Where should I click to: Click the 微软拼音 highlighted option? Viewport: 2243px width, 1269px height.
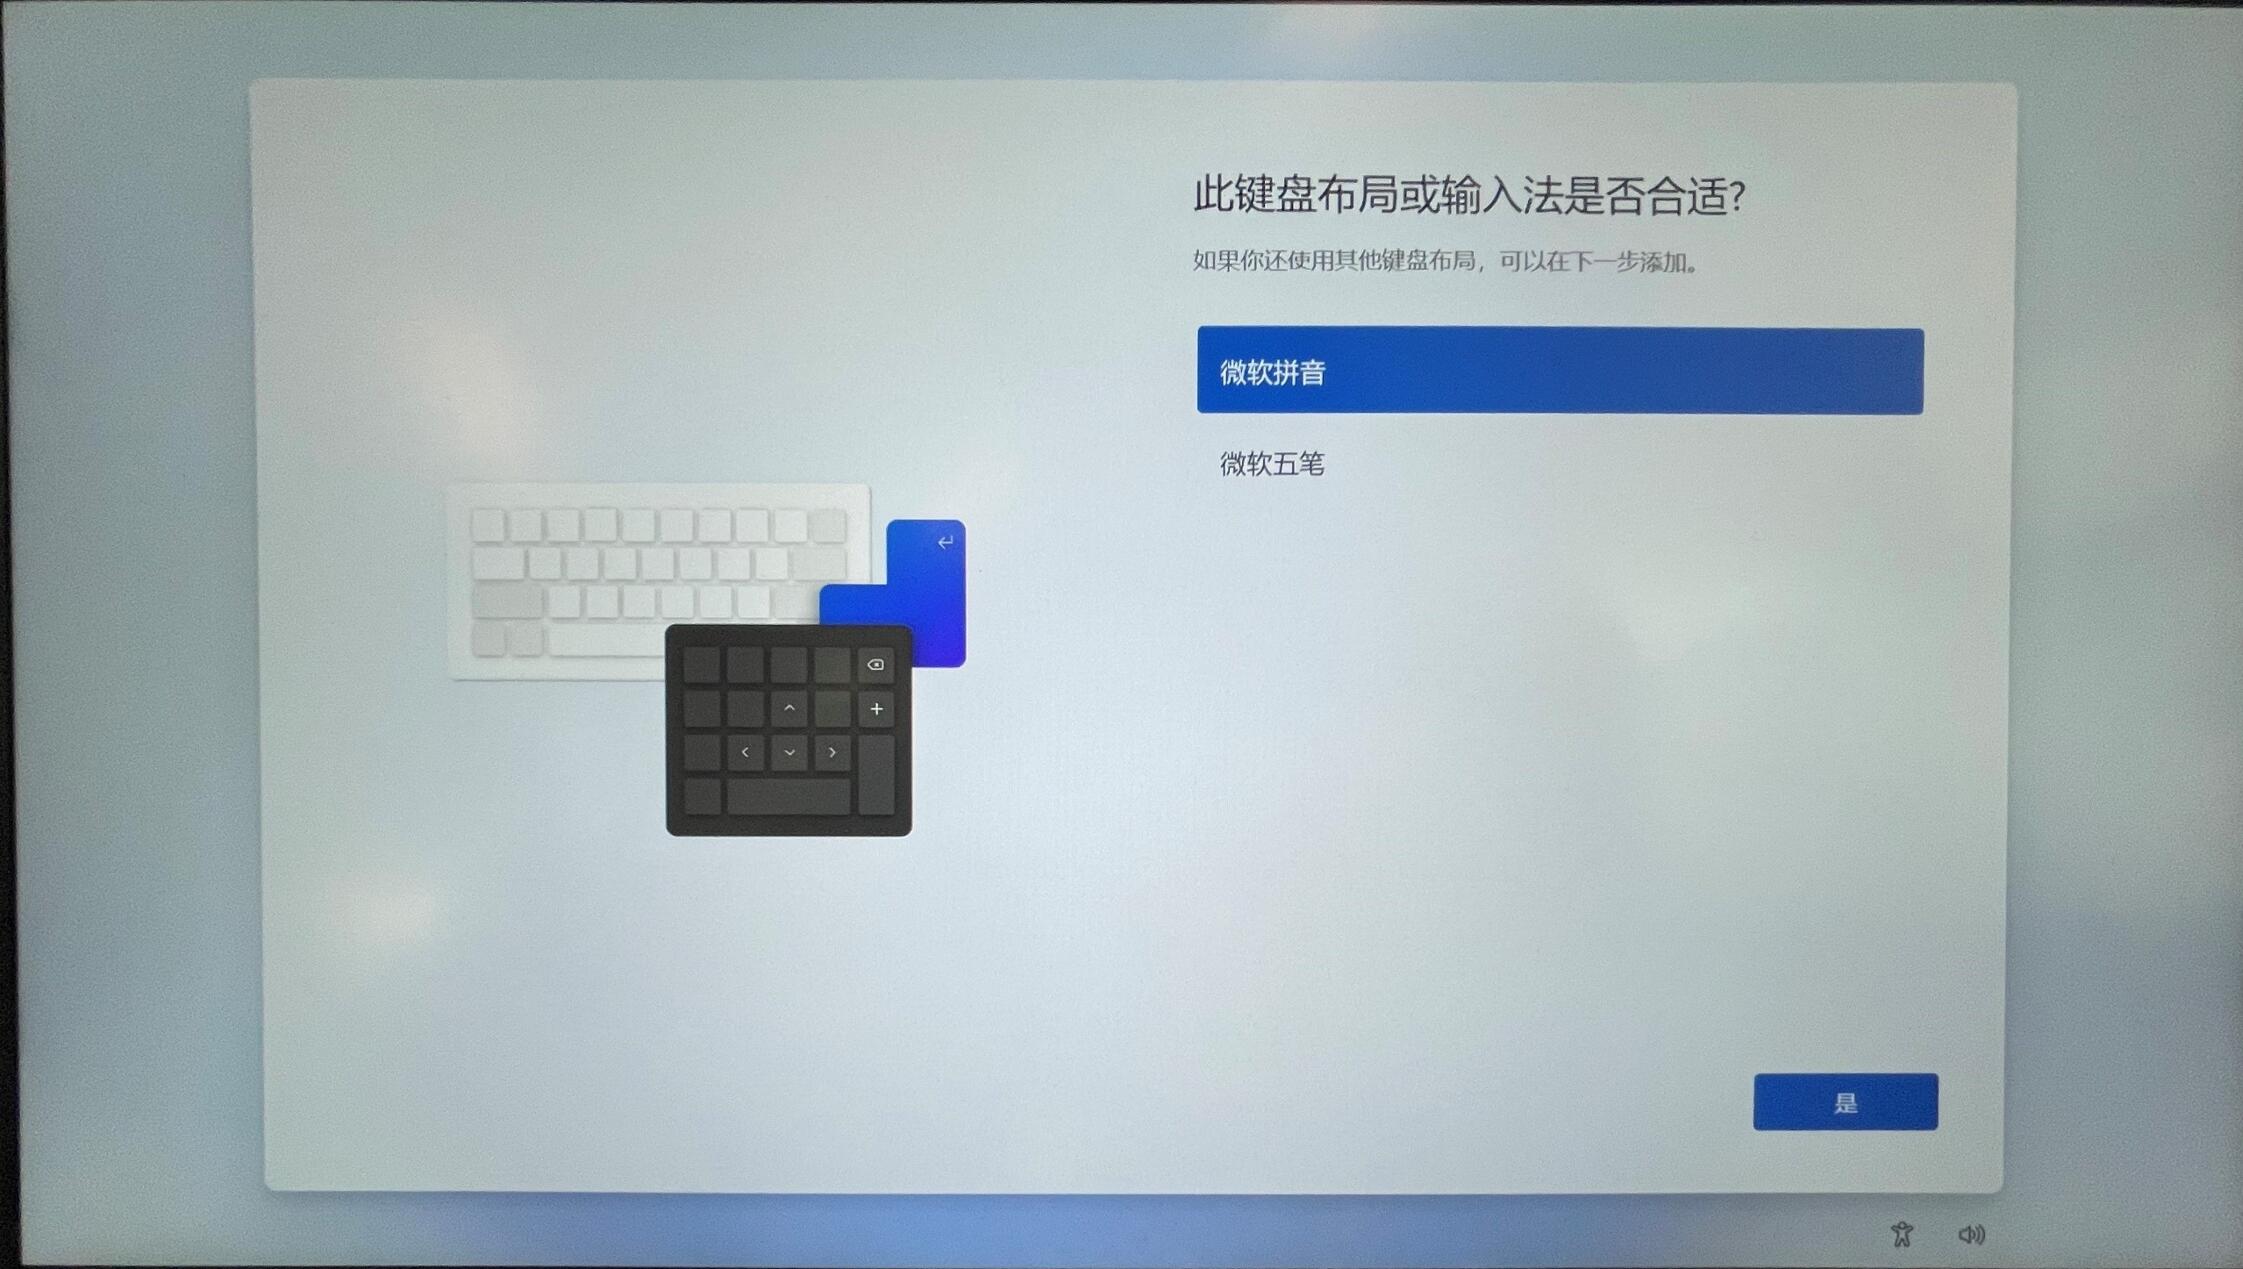pos(1559,370)
